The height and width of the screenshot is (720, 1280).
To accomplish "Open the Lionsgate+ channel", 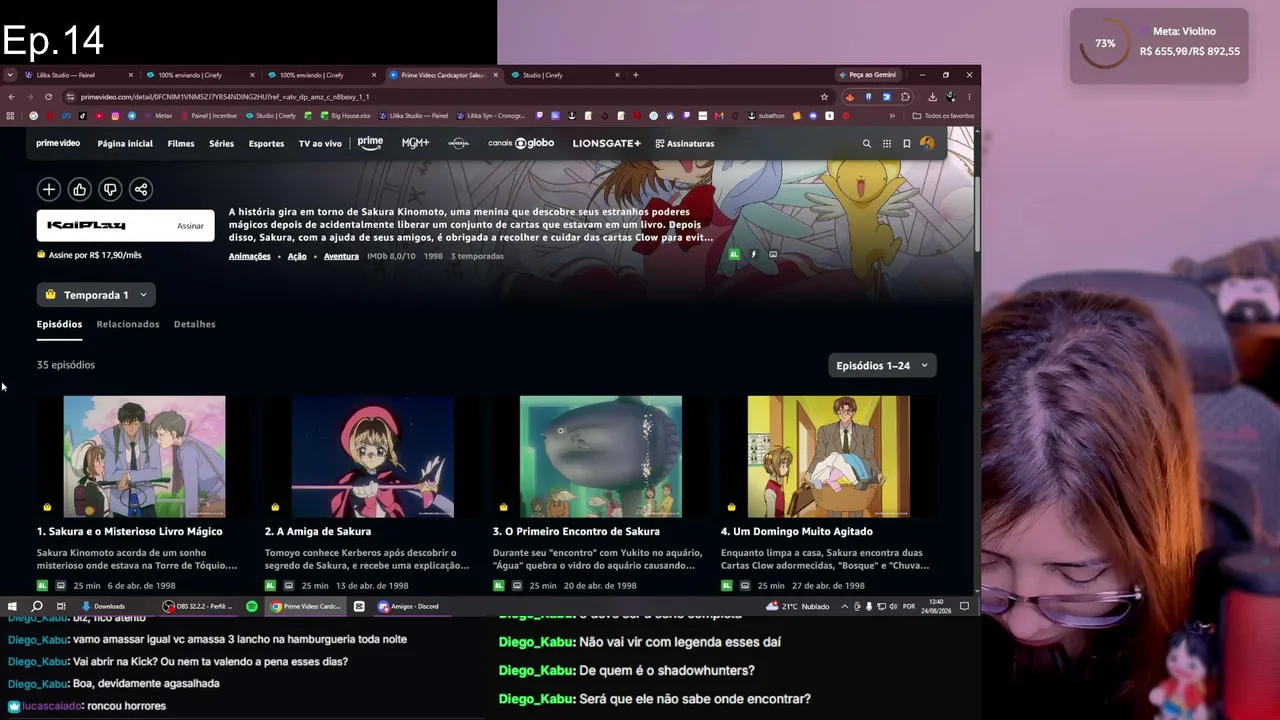I will pos(606,144).
